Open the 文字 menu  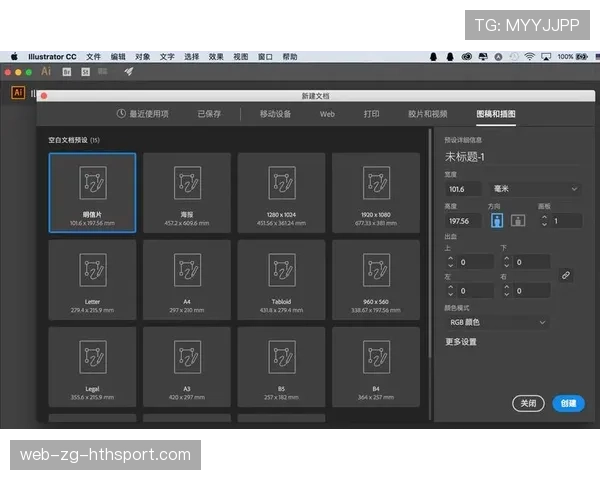pyautogui.click(x=167, y=57)
